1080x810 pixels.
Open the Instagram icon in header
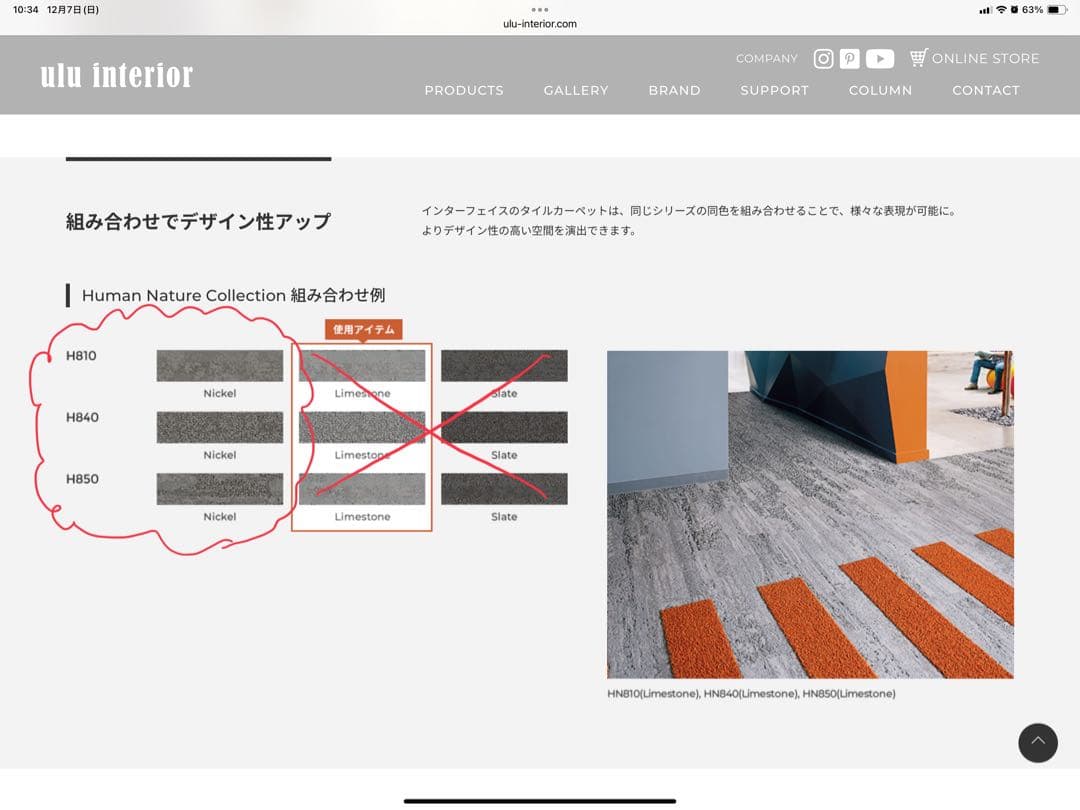click(x=823, y=59)
